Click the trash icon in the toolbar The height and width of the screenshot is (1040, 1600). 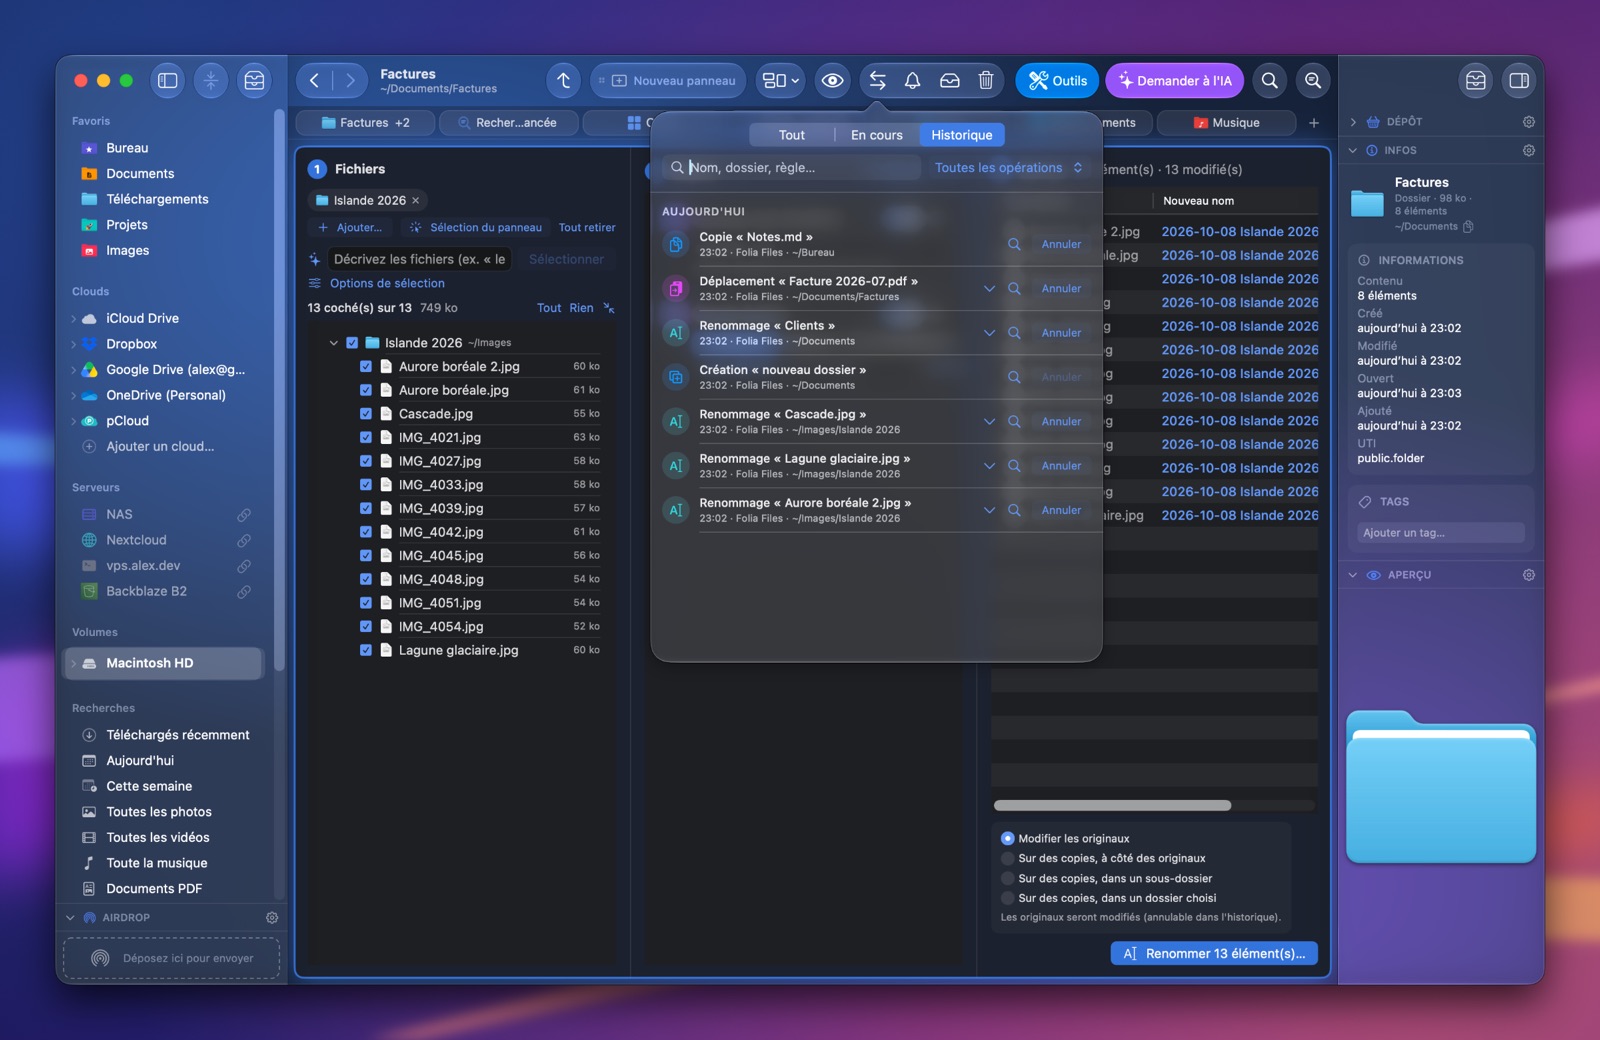click(x=986, y=81)
